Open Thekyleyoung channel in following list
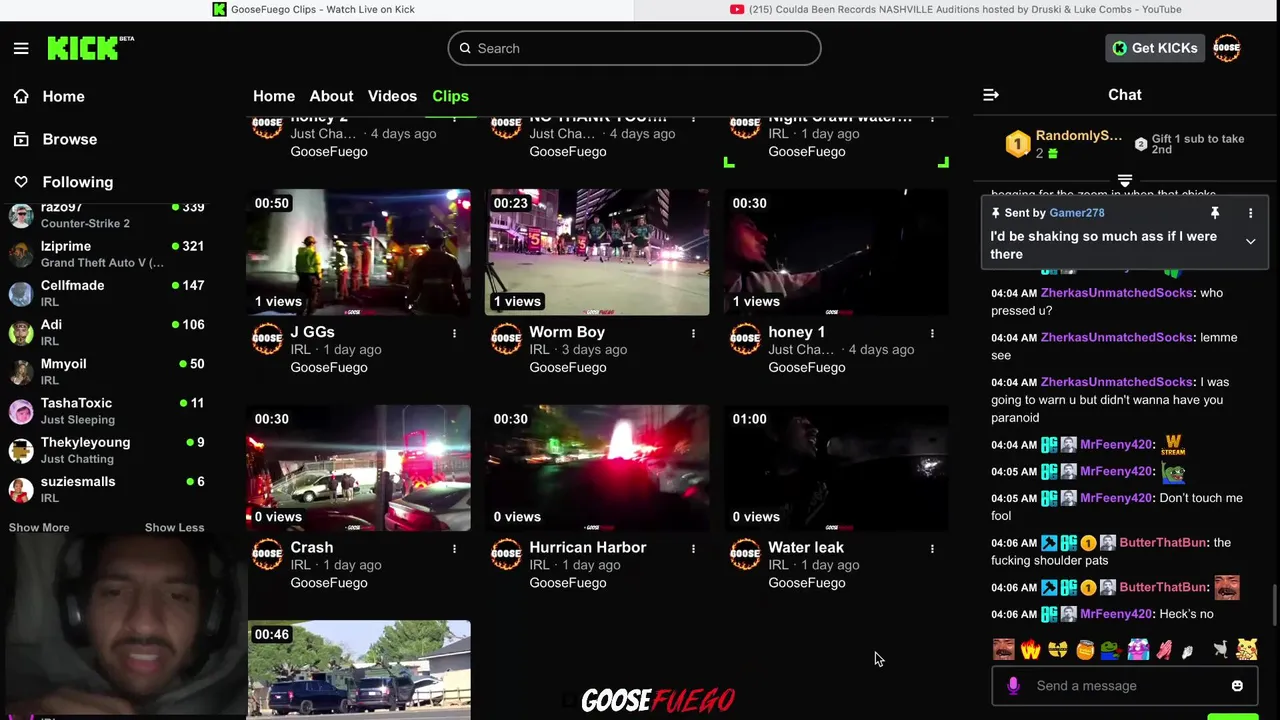 [107, 449]
